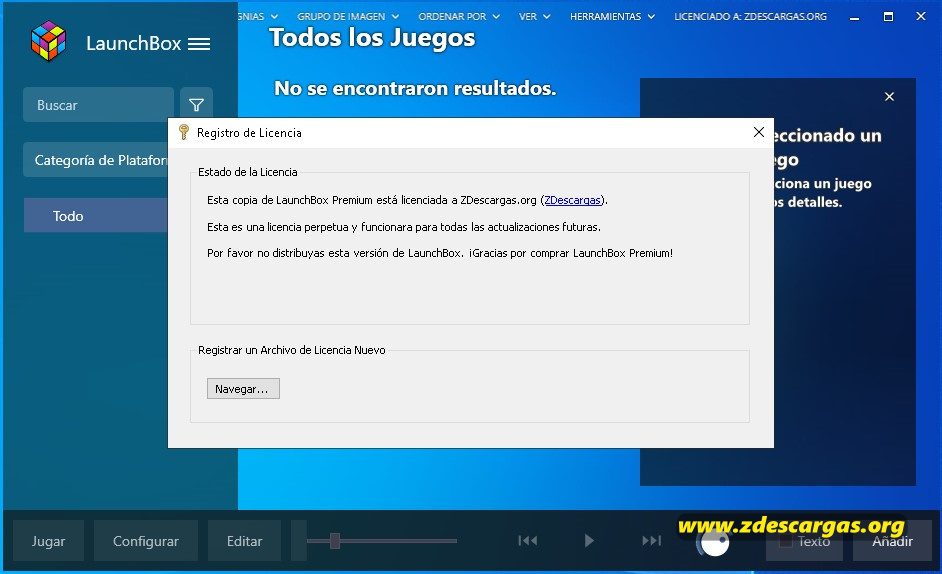The width and height of the screenshot is (942, 574).
Task: Open the hamburger menu next to LaunchBox
Action: point(199,44)
